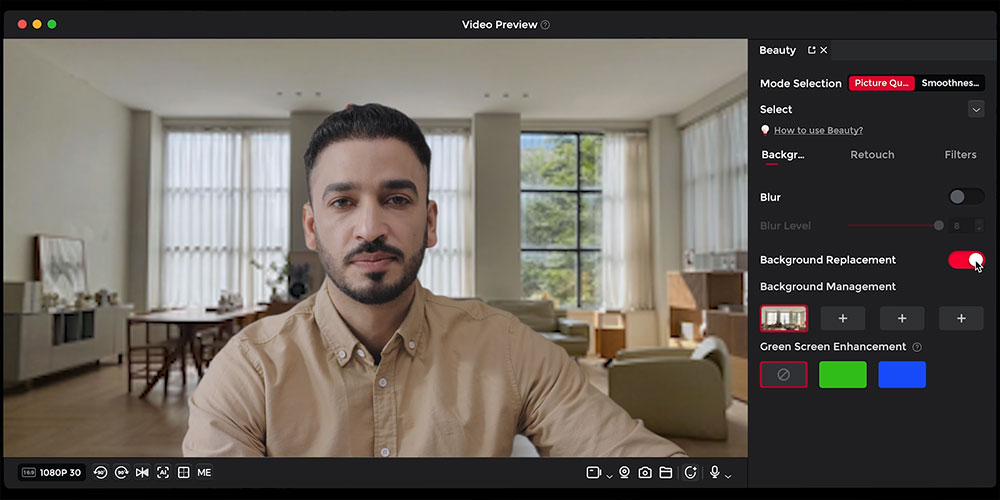Open the microphone options arrow
This screenshot has height=500, width=1000.
728,476
